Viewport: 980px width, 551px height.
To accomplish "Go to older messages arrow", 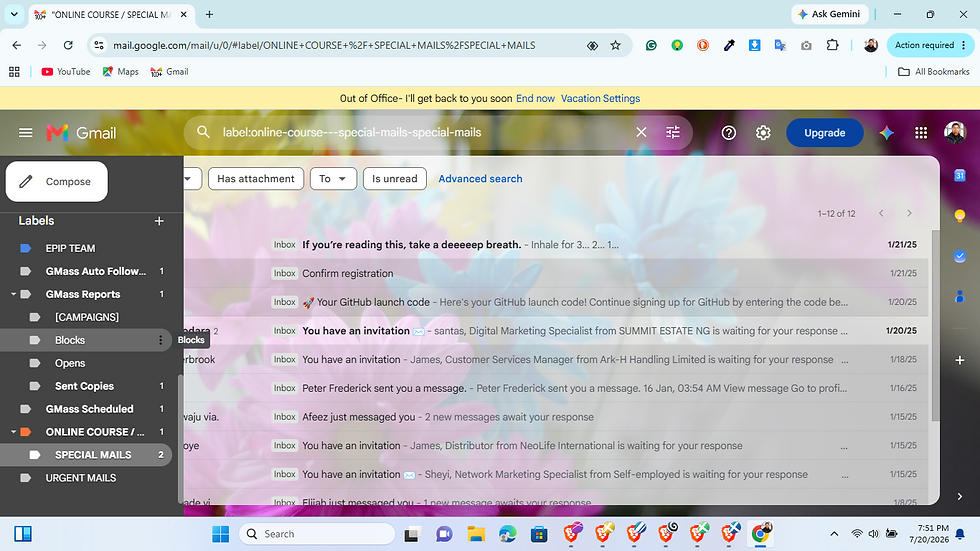I will click(909, 214).
